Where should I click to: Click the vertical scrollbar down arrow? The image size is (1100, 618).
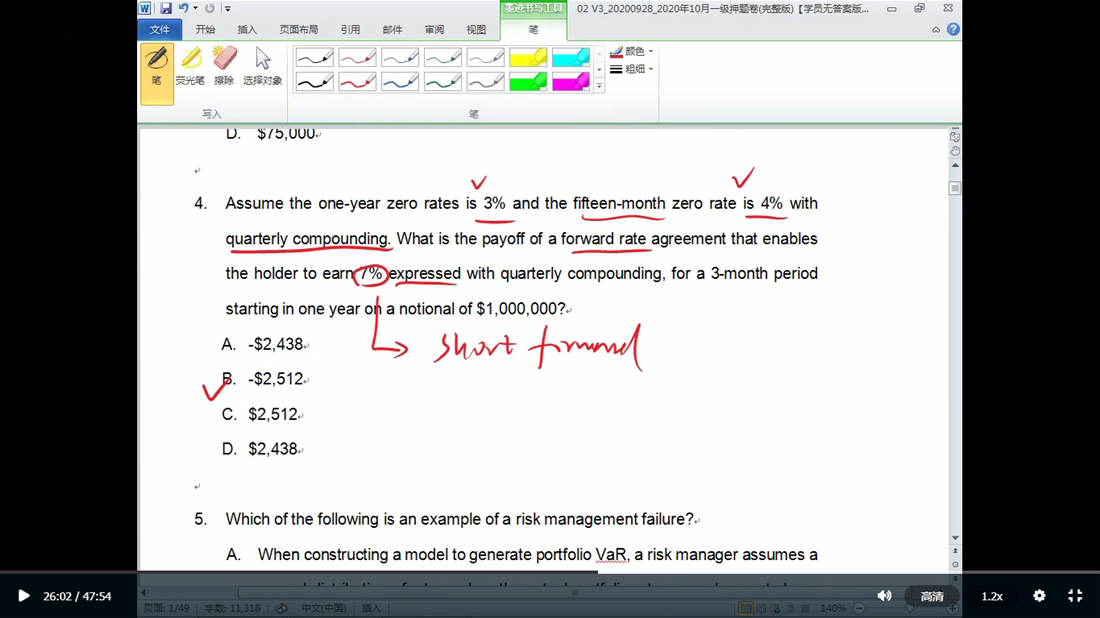coord(955,537)
